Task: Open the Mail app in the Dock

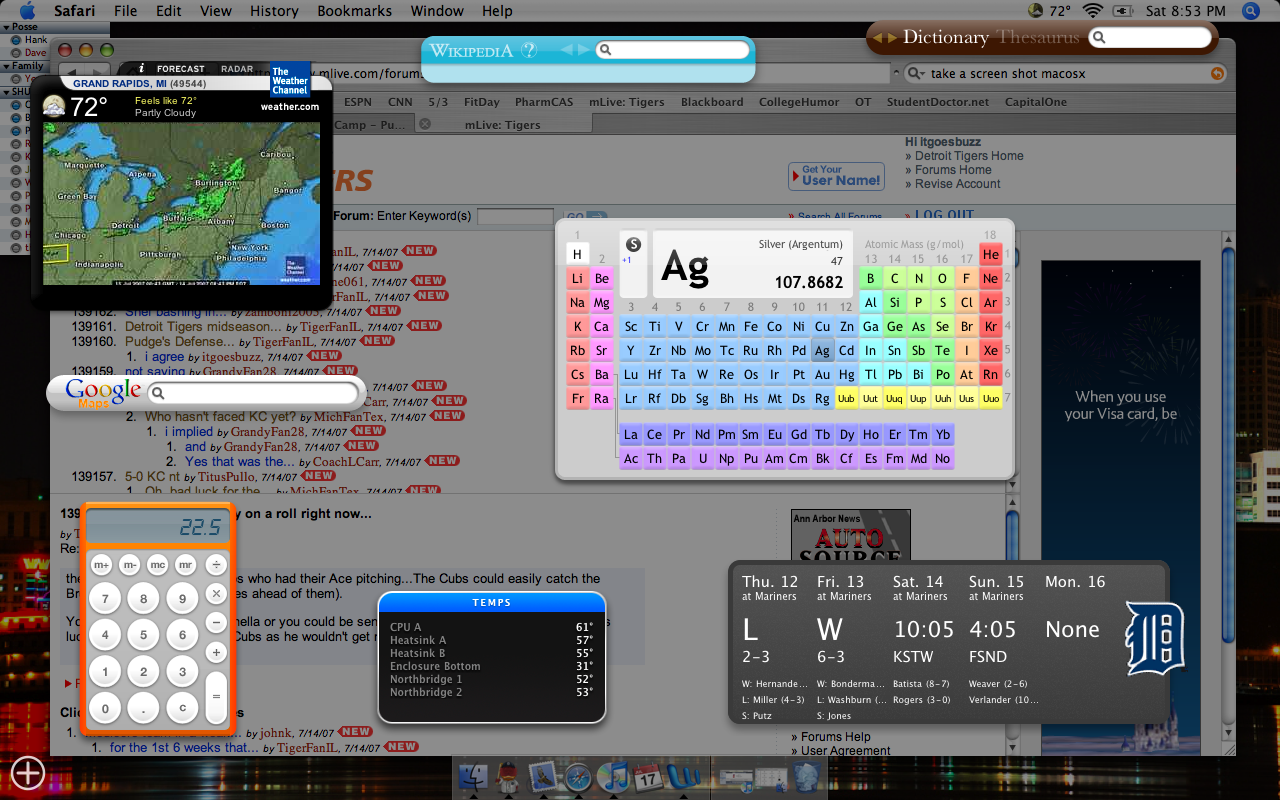Action: [542, 776]
